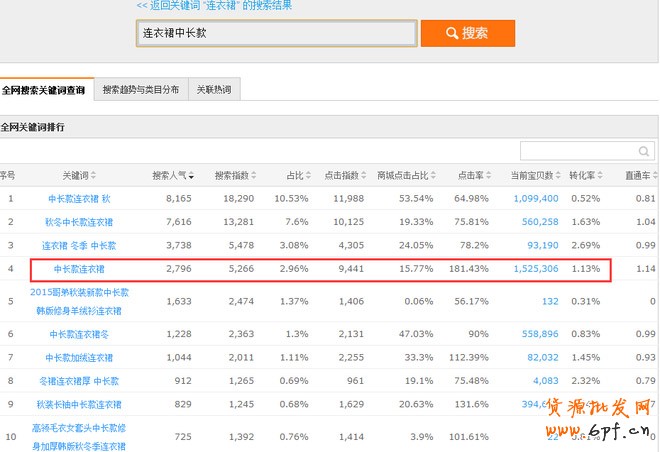This screenshot has width=660, height=452.
Task: Sort by 商城点击占比 column header
Action: coord(402,175)
